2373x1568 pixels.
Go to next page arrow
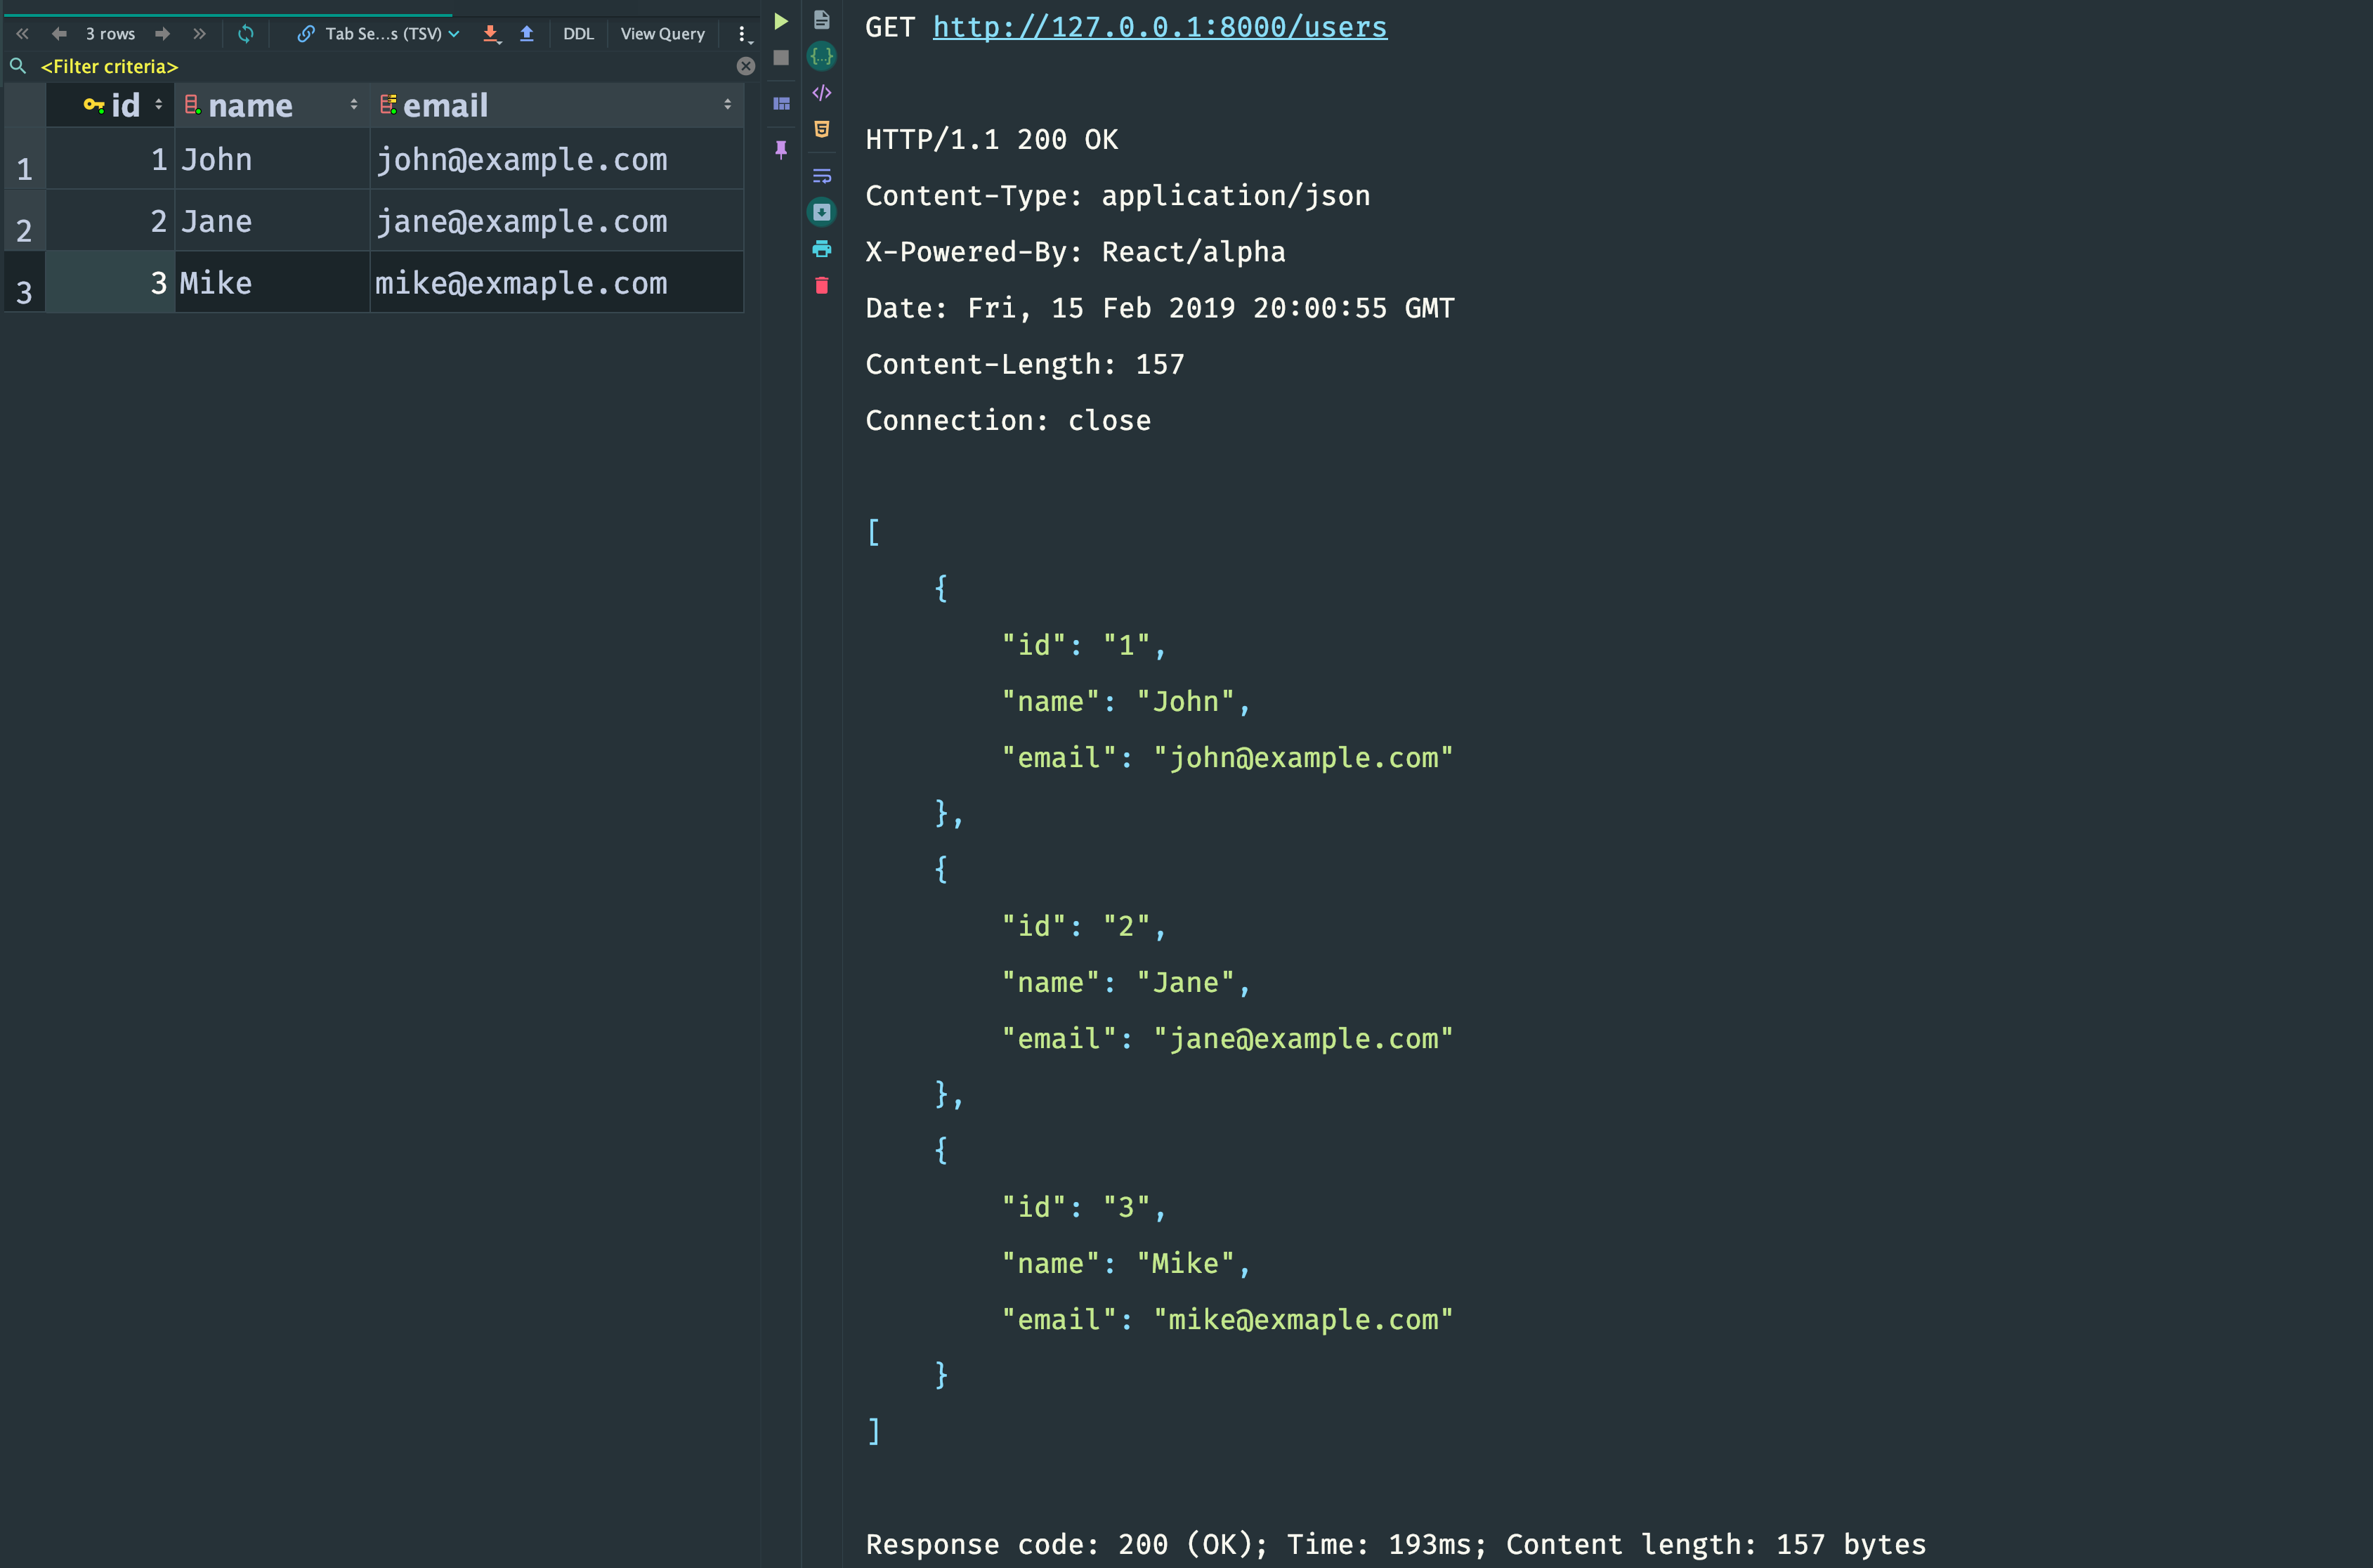162,34
